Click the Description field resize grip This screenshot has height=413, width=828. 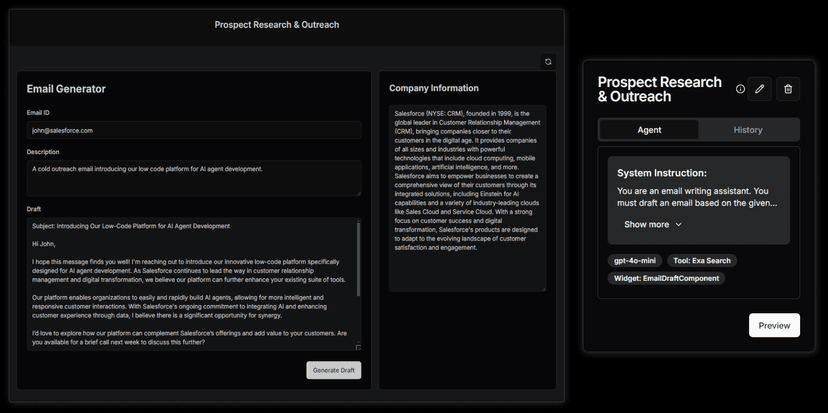point(358,191)
